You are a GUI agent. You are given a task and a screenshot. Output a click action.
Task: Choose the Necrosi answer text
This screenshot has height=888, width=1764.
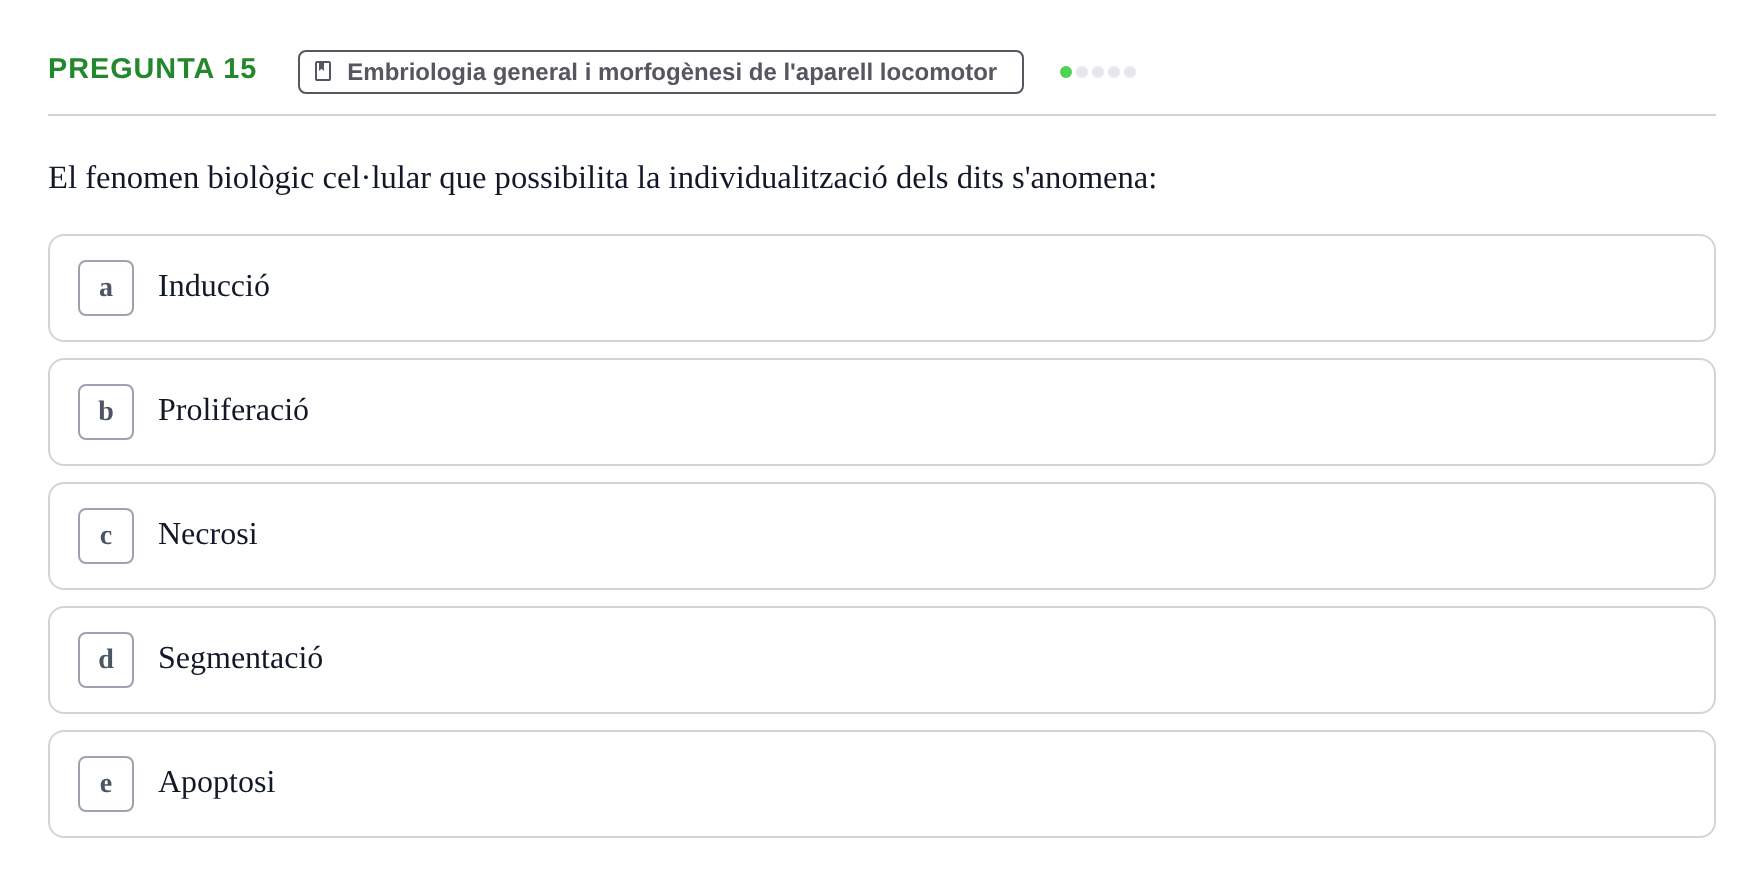tap(207, 534)
